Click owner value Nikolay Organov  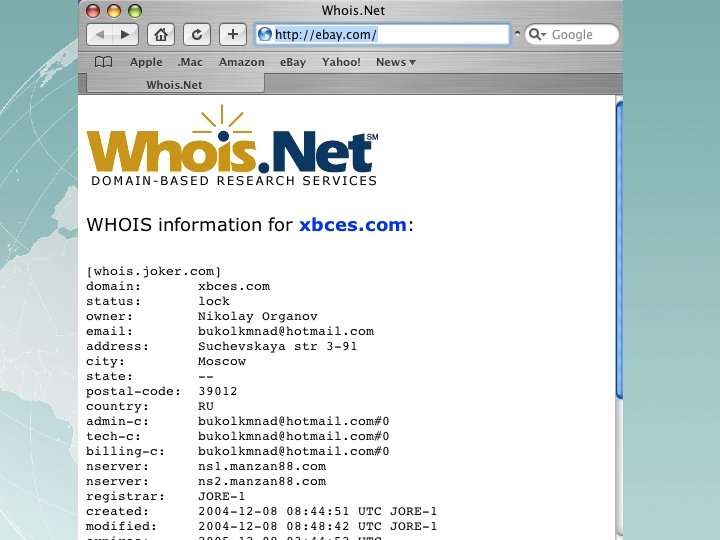pos(258,316)
